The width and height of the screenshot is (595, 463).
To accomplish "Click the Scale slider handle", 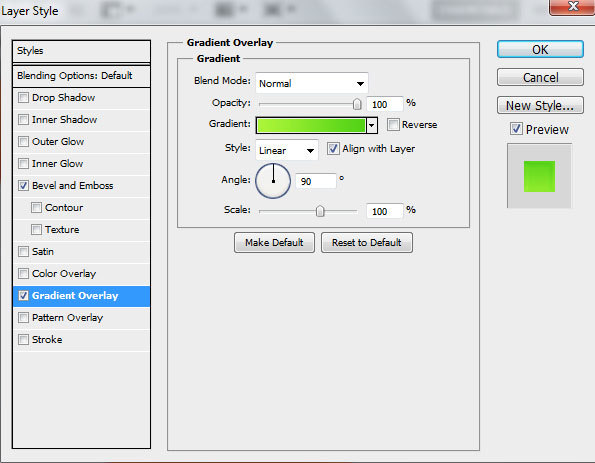I will coord(320,211).
